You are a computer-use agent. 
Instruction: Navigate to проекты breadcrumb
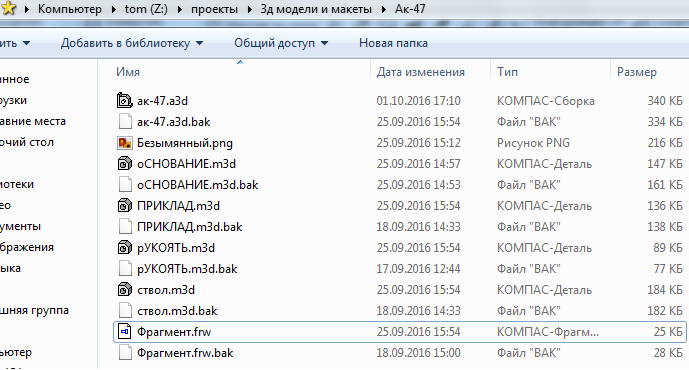[x=214, y=9]
